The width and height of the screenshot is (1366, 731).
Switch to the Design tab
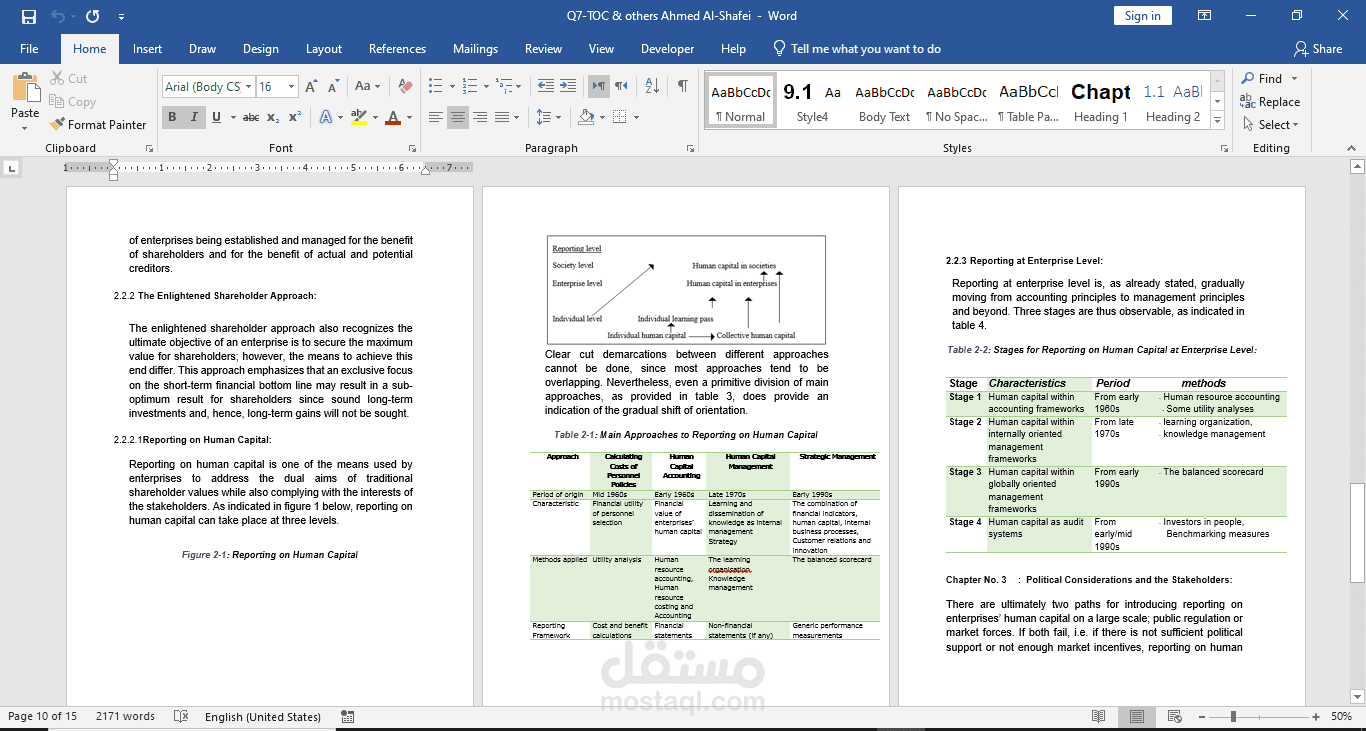pyautogui.click(x=260, y=48)
